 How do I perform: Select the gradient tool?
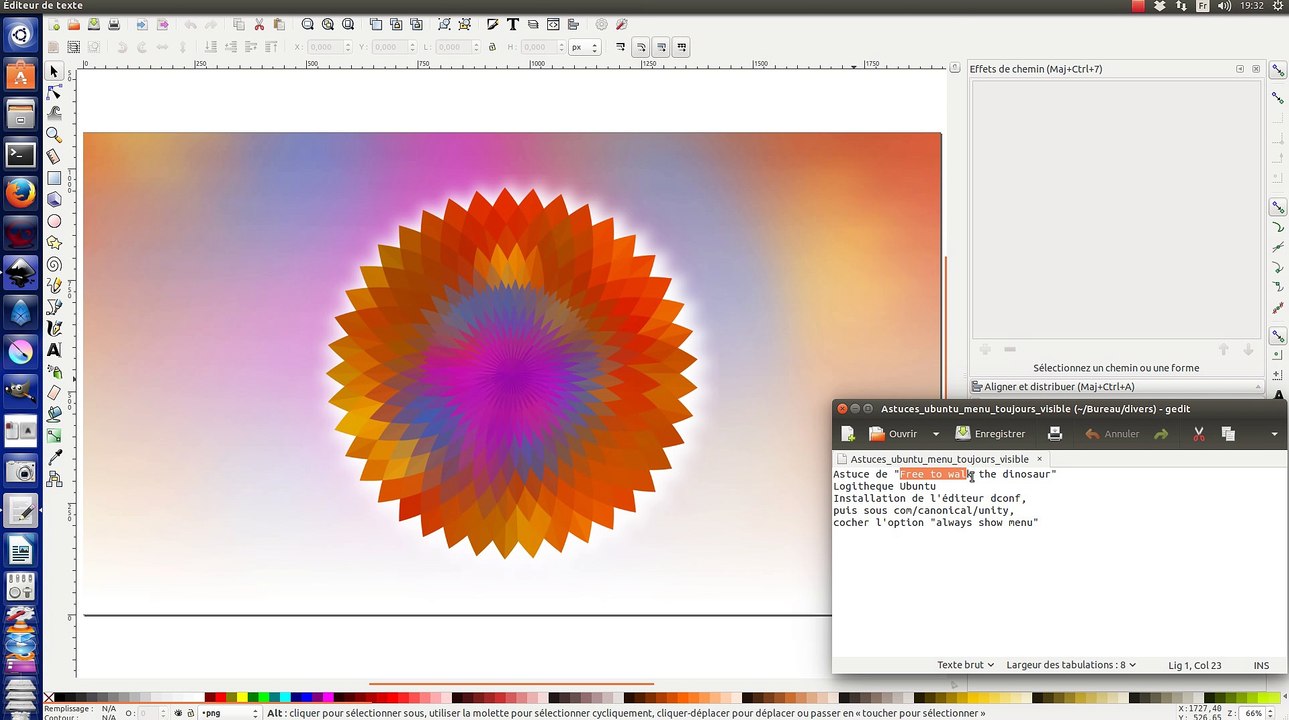[54, 436]
